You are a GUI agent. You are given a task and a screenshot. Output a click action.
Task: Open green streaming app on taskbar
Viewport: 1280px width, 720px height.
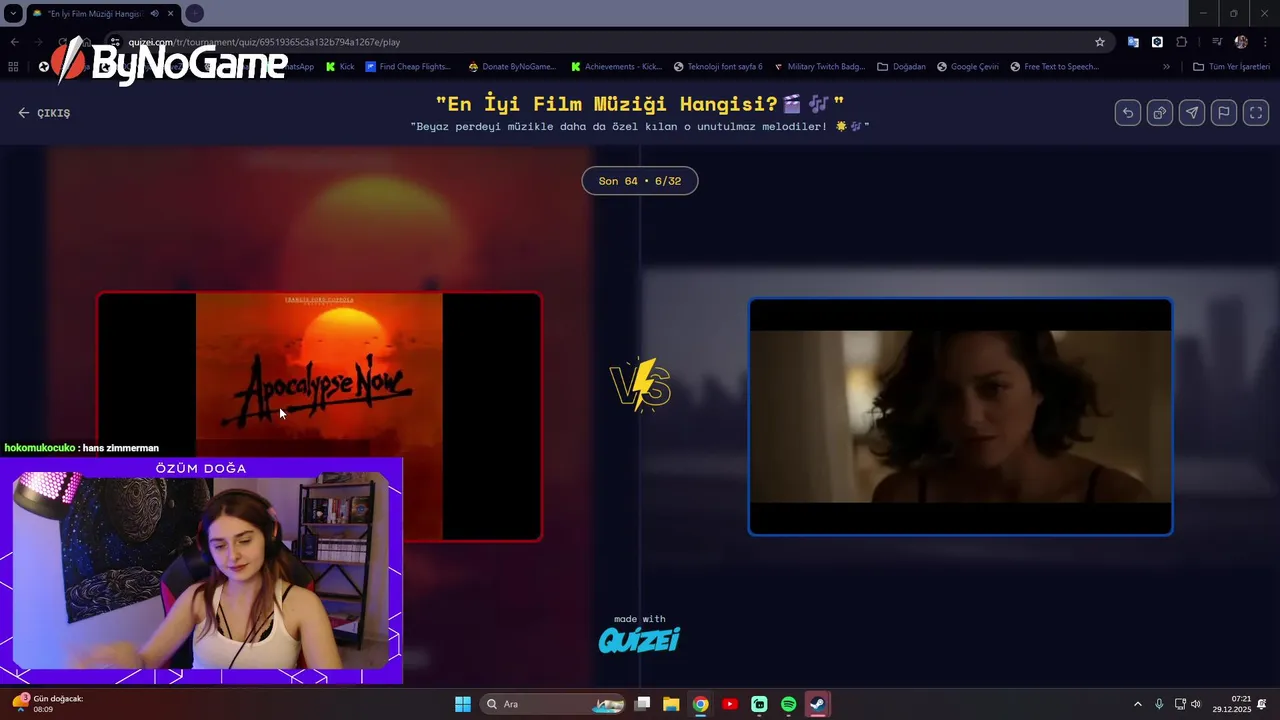click(759, 704)
